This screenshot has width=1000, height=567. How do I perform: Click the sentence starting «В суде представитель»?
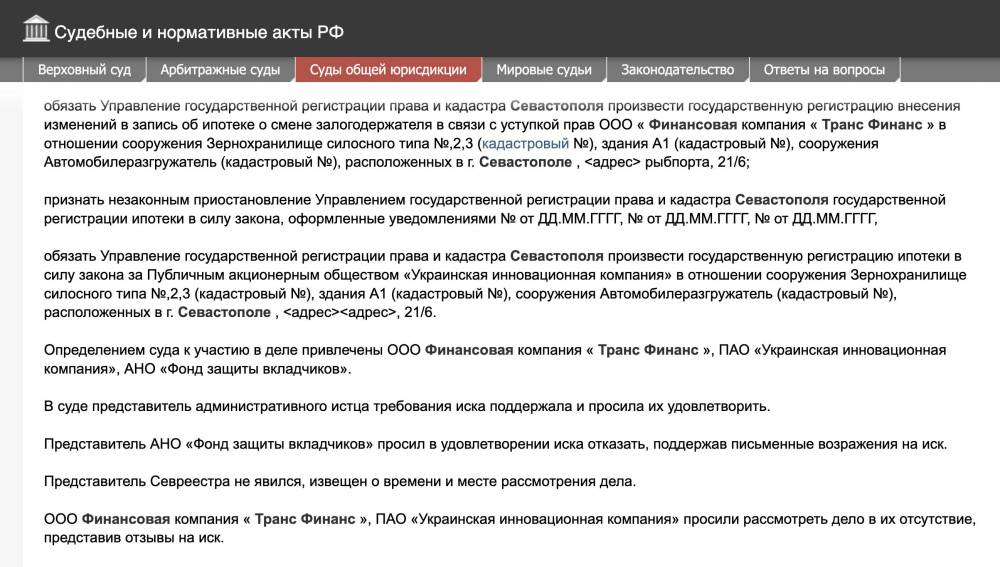click(x=407, y=406)
